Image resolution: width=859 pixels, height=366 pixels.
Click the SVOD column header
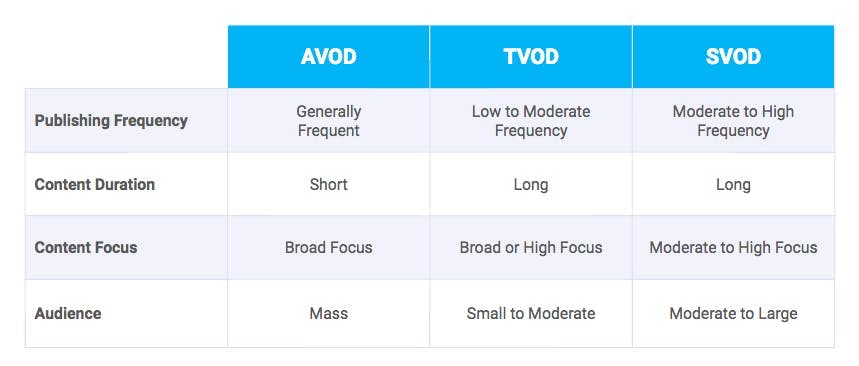(734, 56)
